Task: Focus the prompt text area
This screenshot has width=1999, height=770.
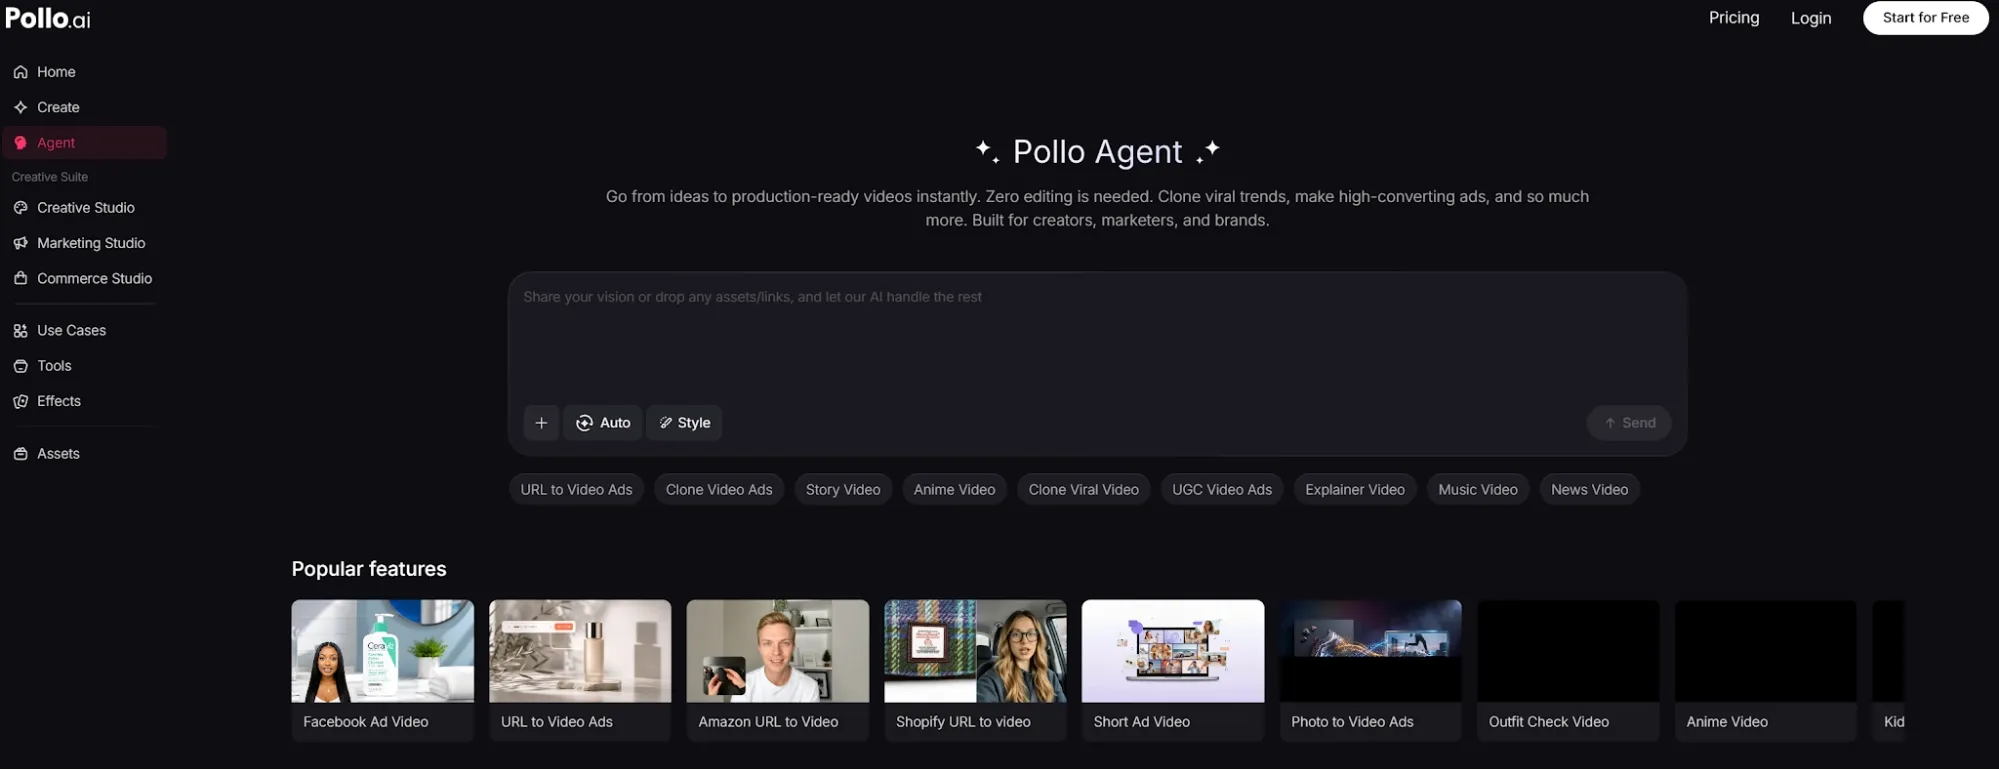Action: [x=1097, y=340]
